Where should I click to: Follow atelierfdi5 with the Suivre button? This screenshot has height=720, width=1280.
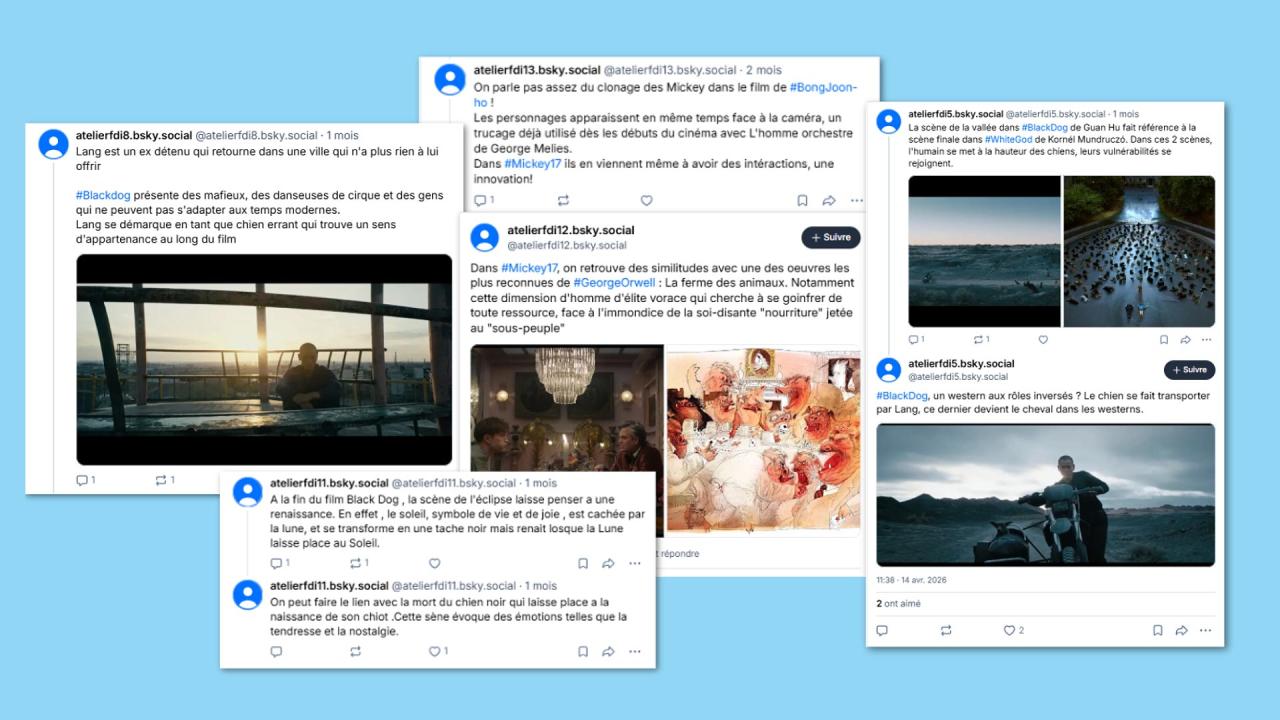pyautogui.click(x=1189, y=370)
